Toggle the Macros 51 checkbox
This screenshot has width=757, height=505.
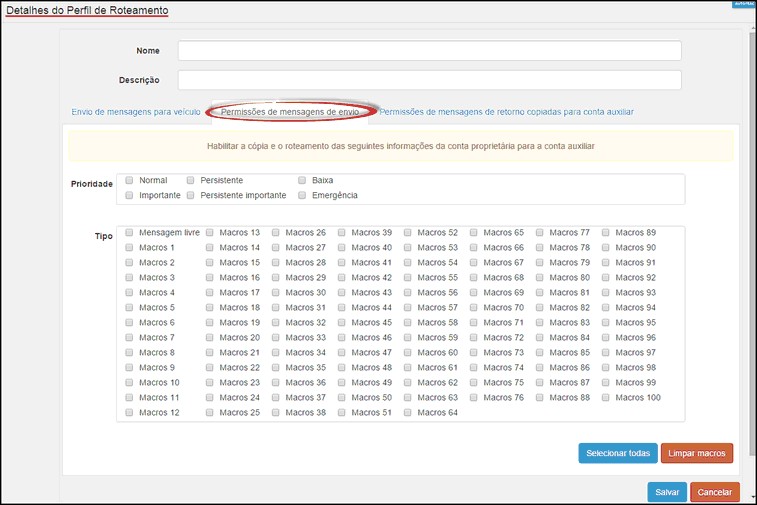pyautogui.click(x=341, y=412)
